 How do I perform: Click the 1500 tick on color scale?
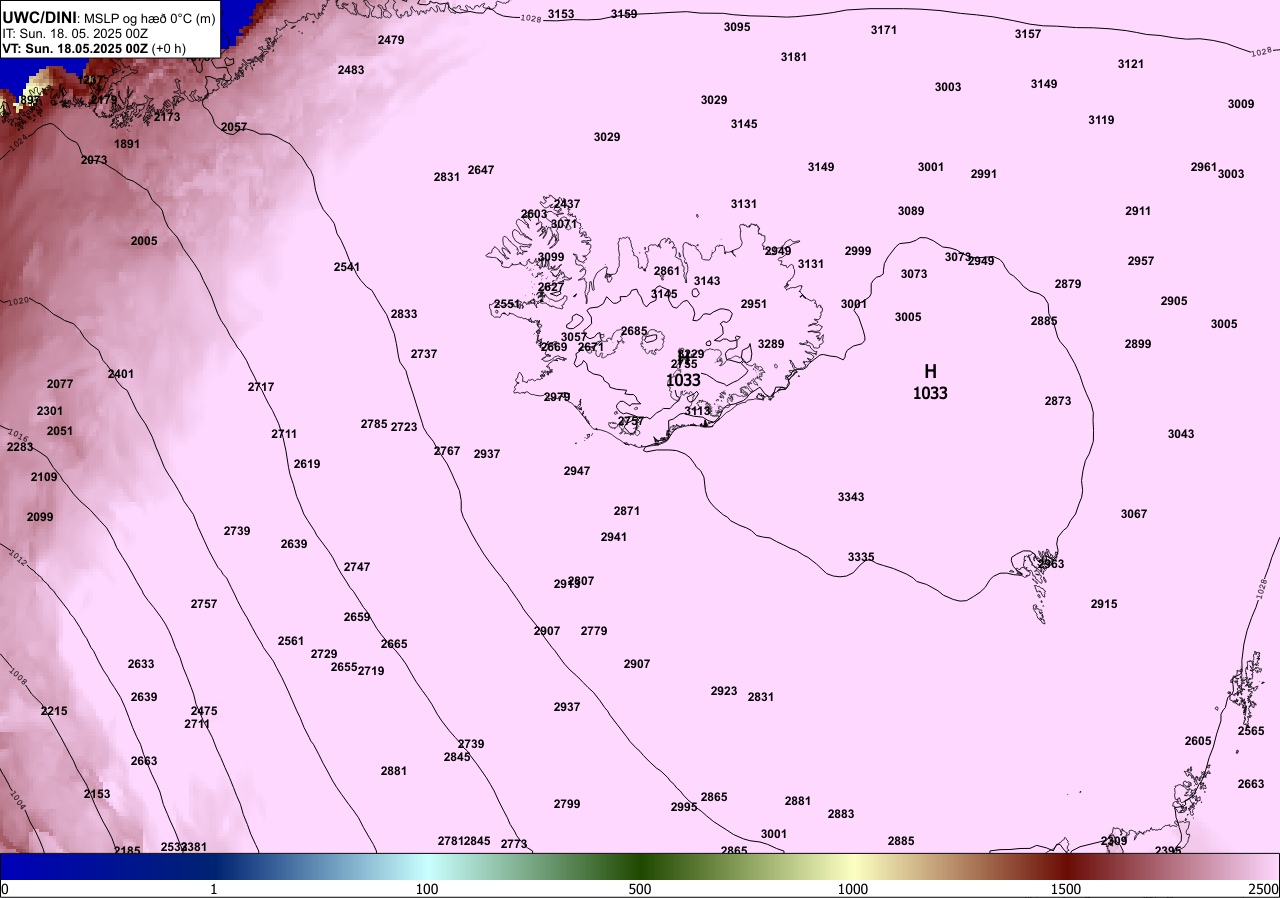click(1066, 889)
